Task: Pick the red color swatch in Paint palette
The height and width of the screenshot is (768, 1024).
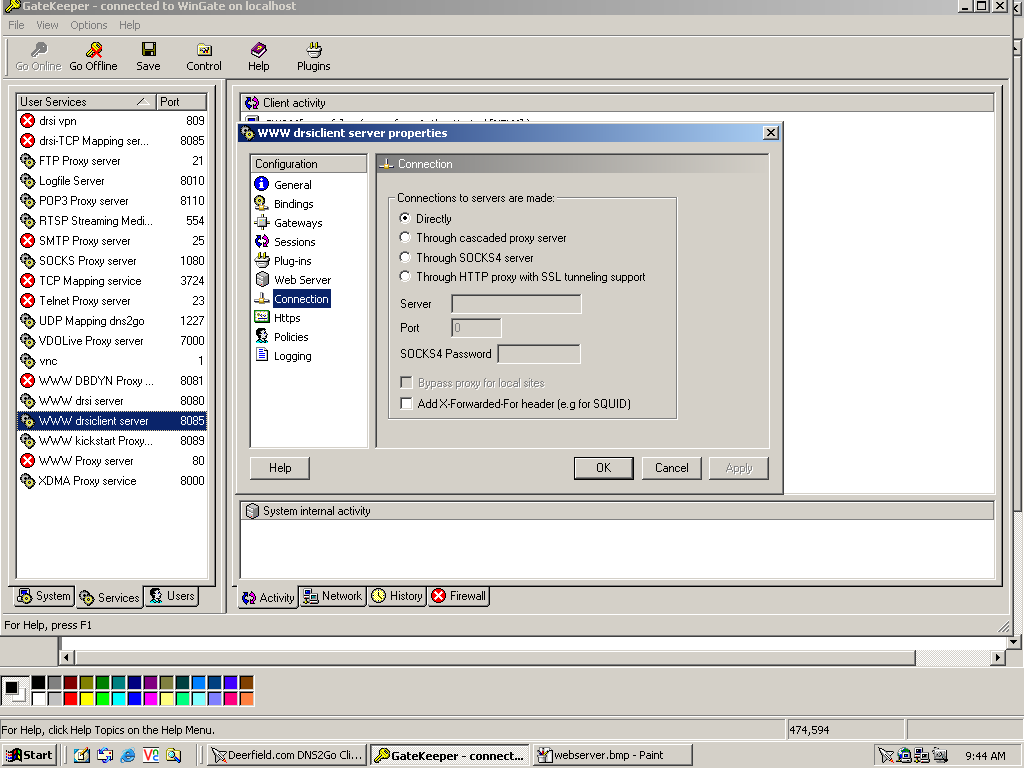Action: (x=71, y=699)
